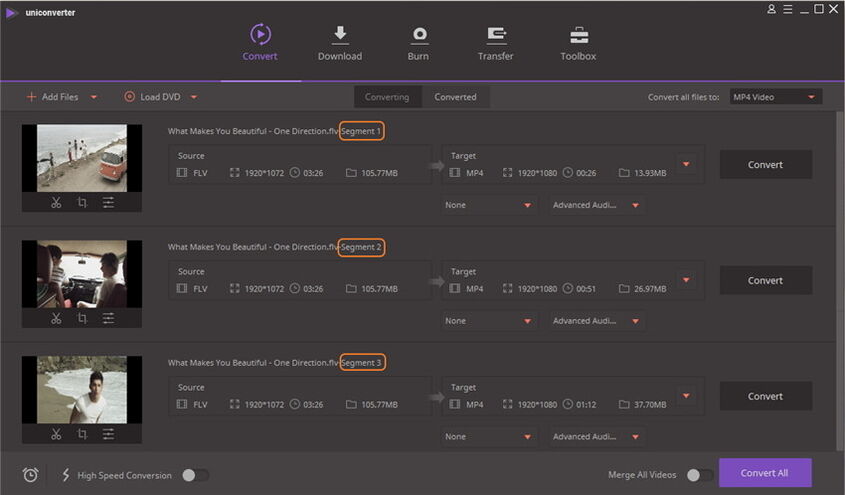845x495 pixels.
Task: Click the Load DVD button label
Action: pyautogui.click(x=160, y=97)
